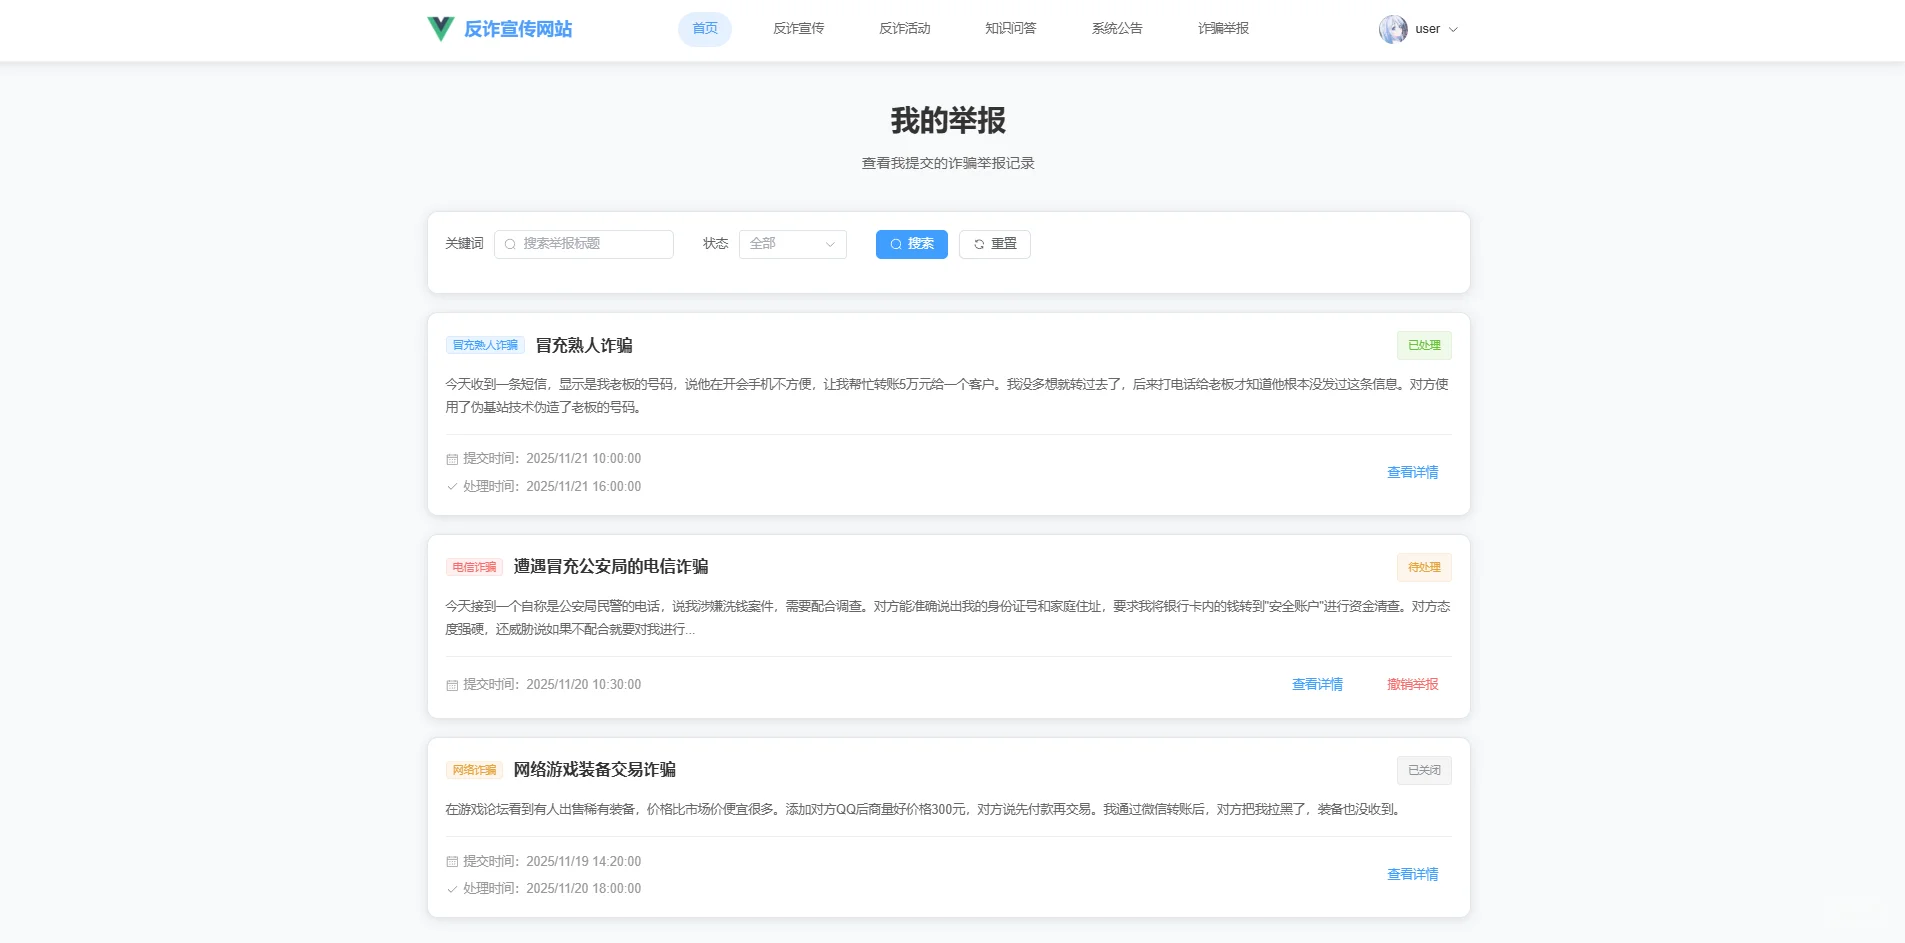Switch to the 反诈宣传 navigation item
Screen dimensions: 1905x943
click(x=797, y=29)
